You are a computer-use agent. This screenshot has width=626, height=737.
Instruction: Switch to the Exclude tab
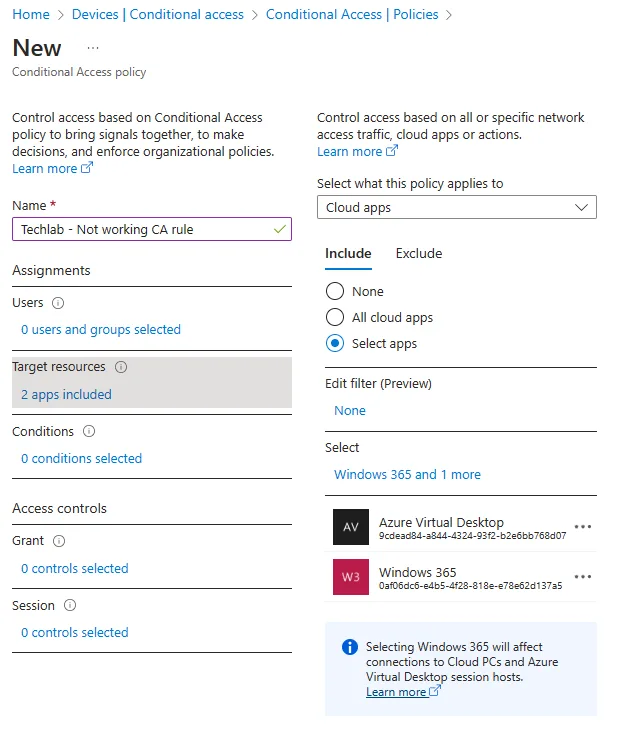coord(419,254)
